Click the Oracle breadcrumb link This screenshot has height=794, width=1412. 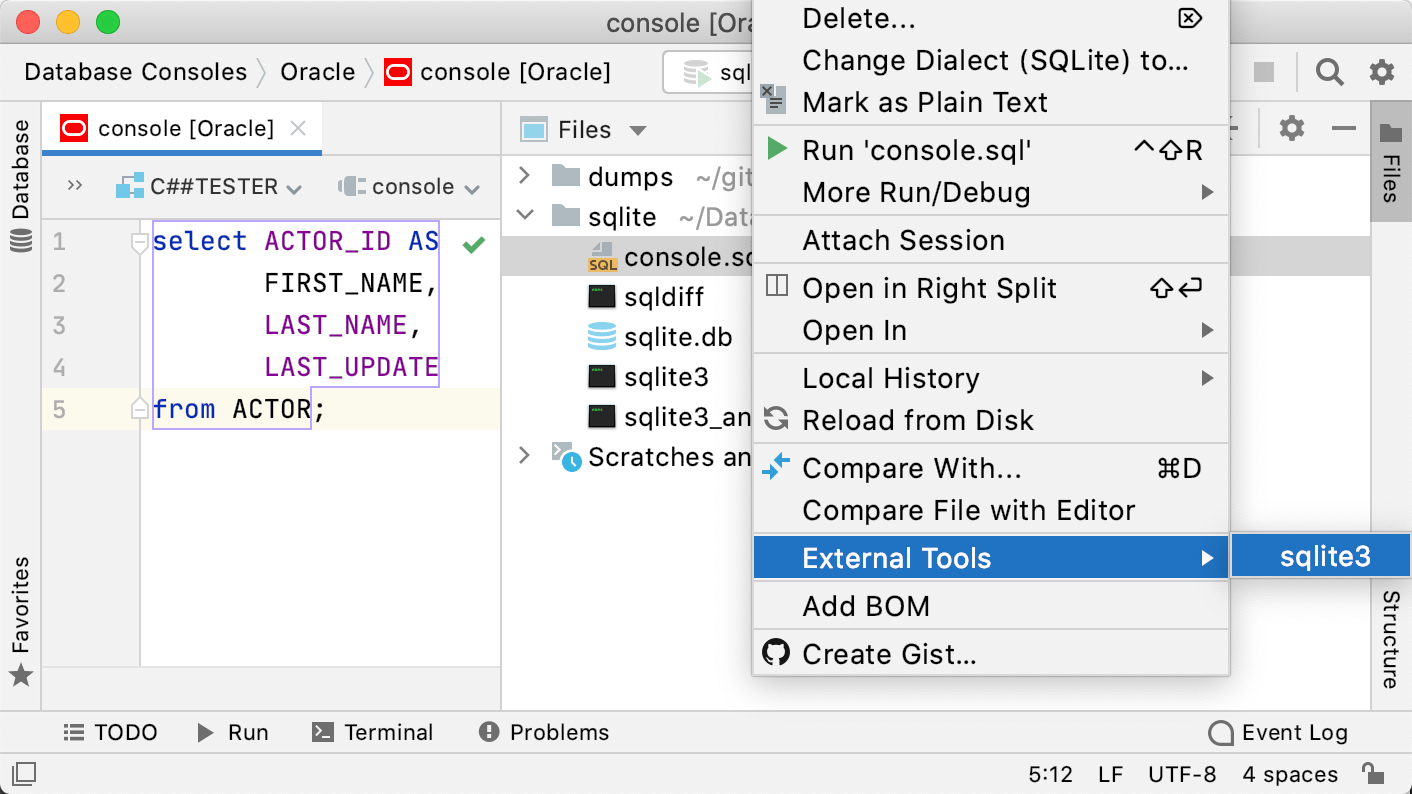click(318, 71)
